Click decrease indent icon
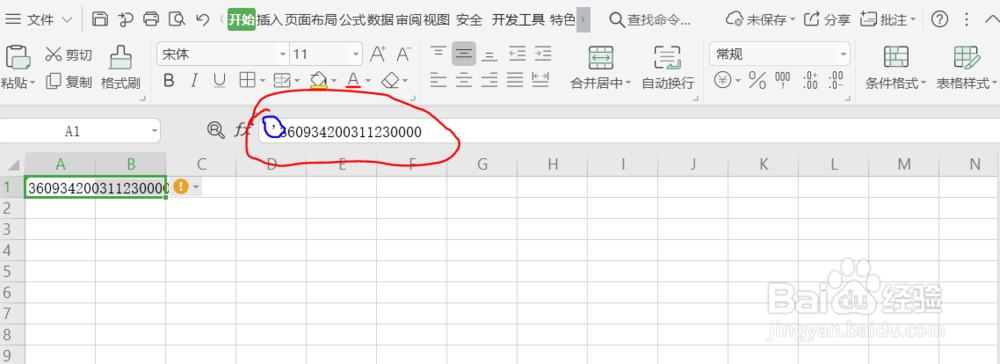The height and width of the screenshot is (364, 1000). click(x=517, y=54)
